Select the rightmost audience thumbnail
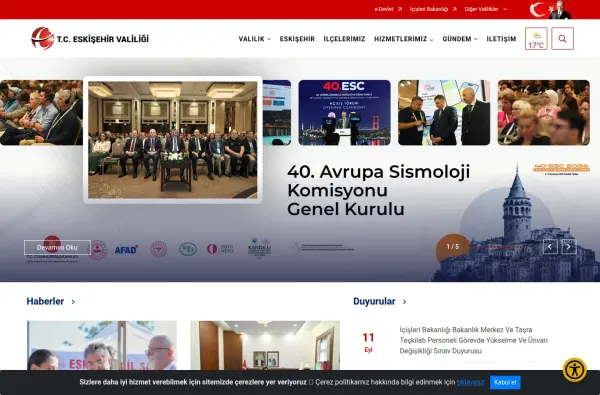 tap(543, 113)
